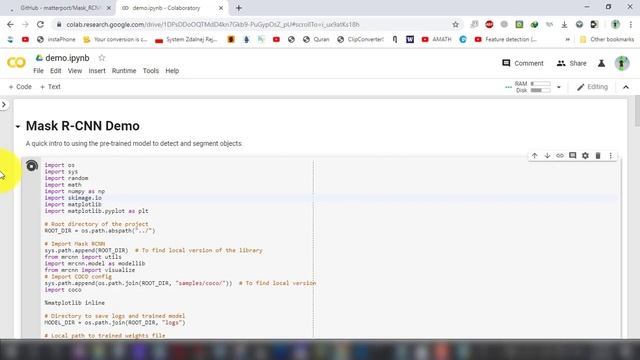The image size is (640, 360).
Task: Open the Quran bookmark
Action: [316, 39]
